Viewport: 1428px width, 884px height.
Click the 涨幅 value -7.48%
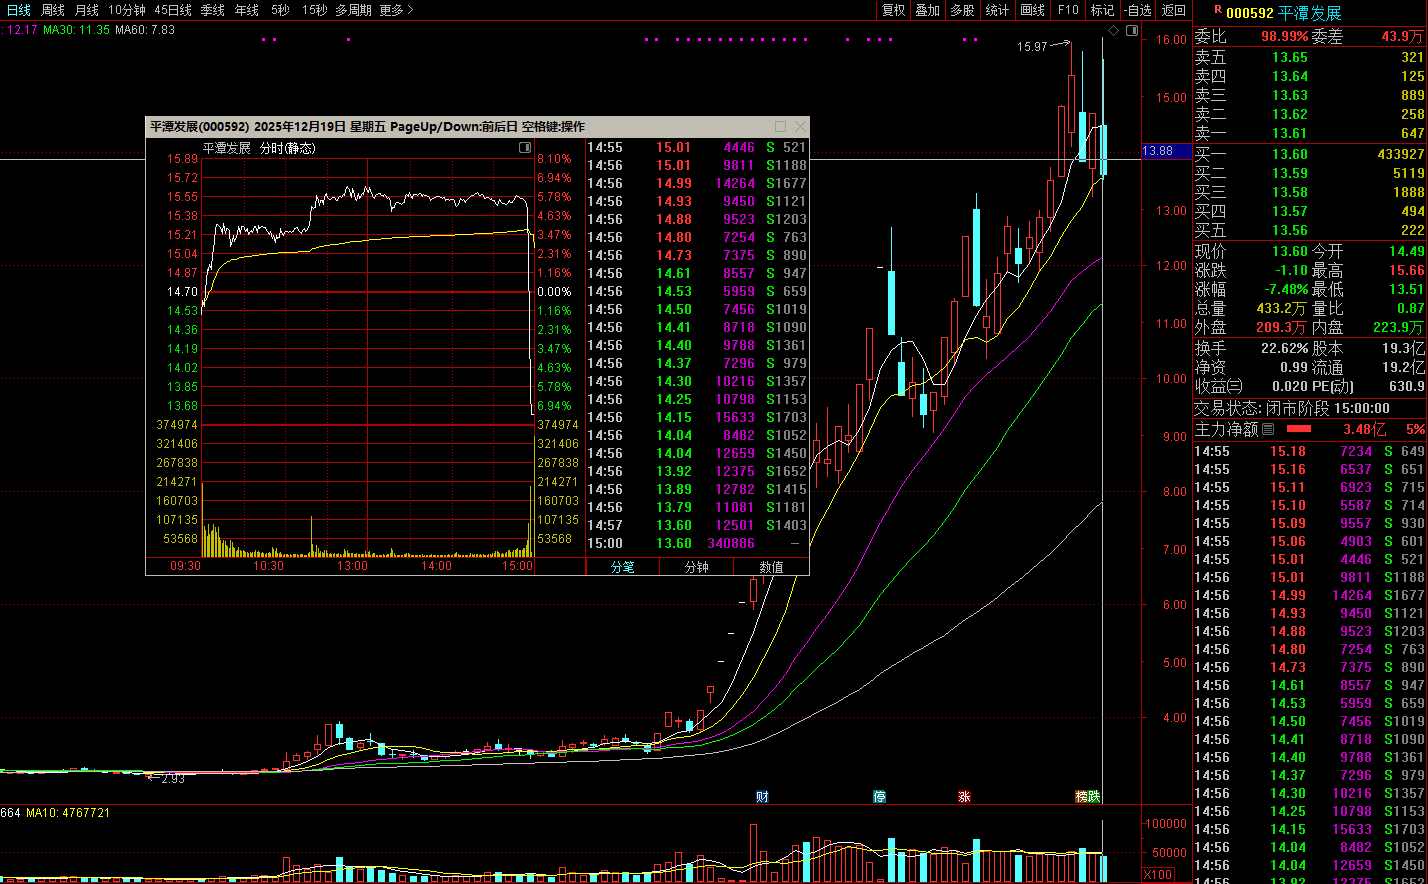click(1286, 289)
